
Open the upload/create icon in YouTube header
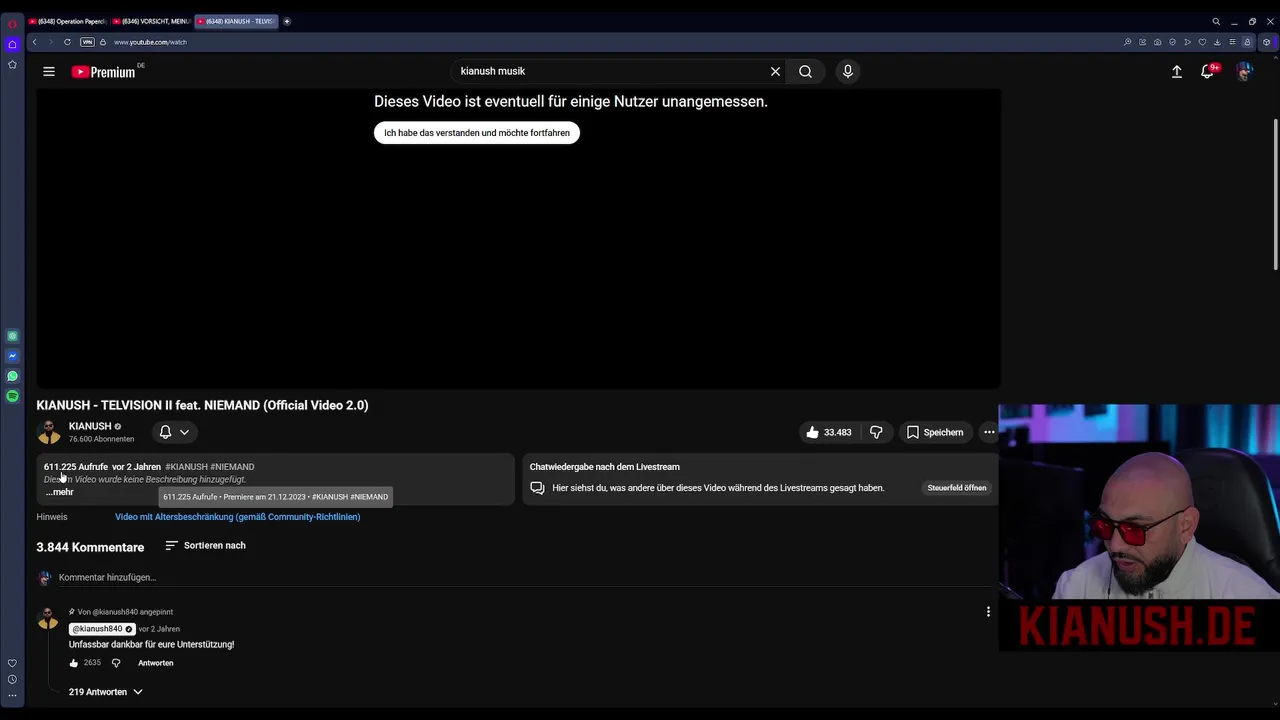(1177, 71)
